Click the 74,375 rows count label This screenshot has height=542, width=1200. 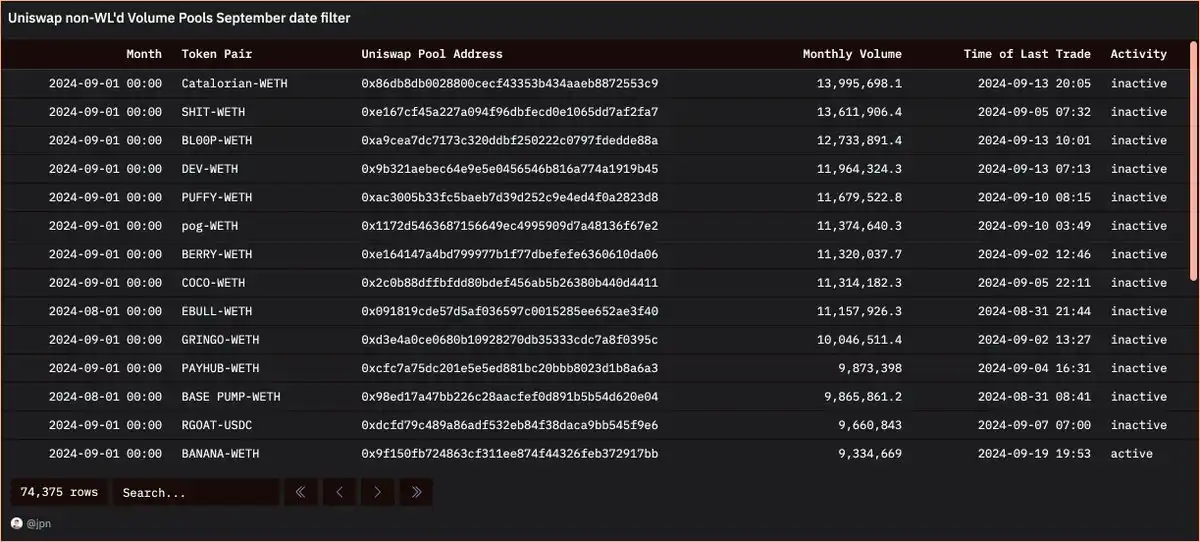[x=59, y=492]
